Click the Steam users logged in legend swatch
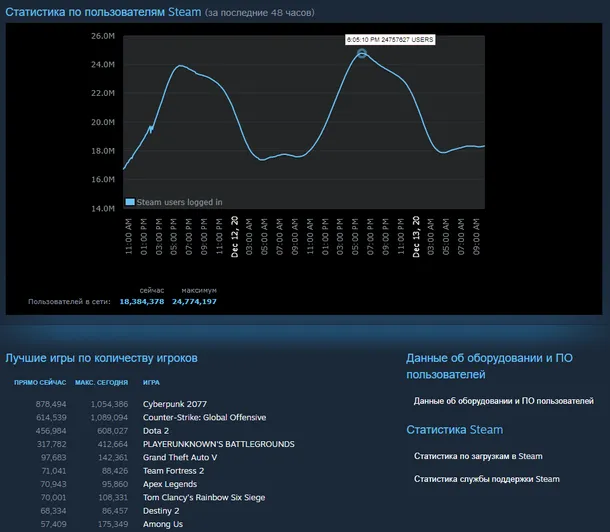This screenshot has width=610, height=532. pos(130,202)
